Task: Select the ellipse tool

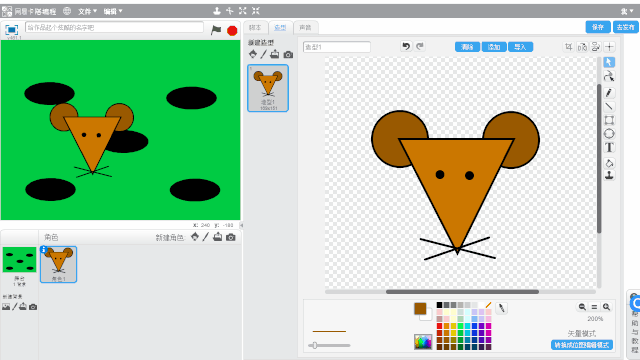Action: pyautogui.click(x=609, y=133)
